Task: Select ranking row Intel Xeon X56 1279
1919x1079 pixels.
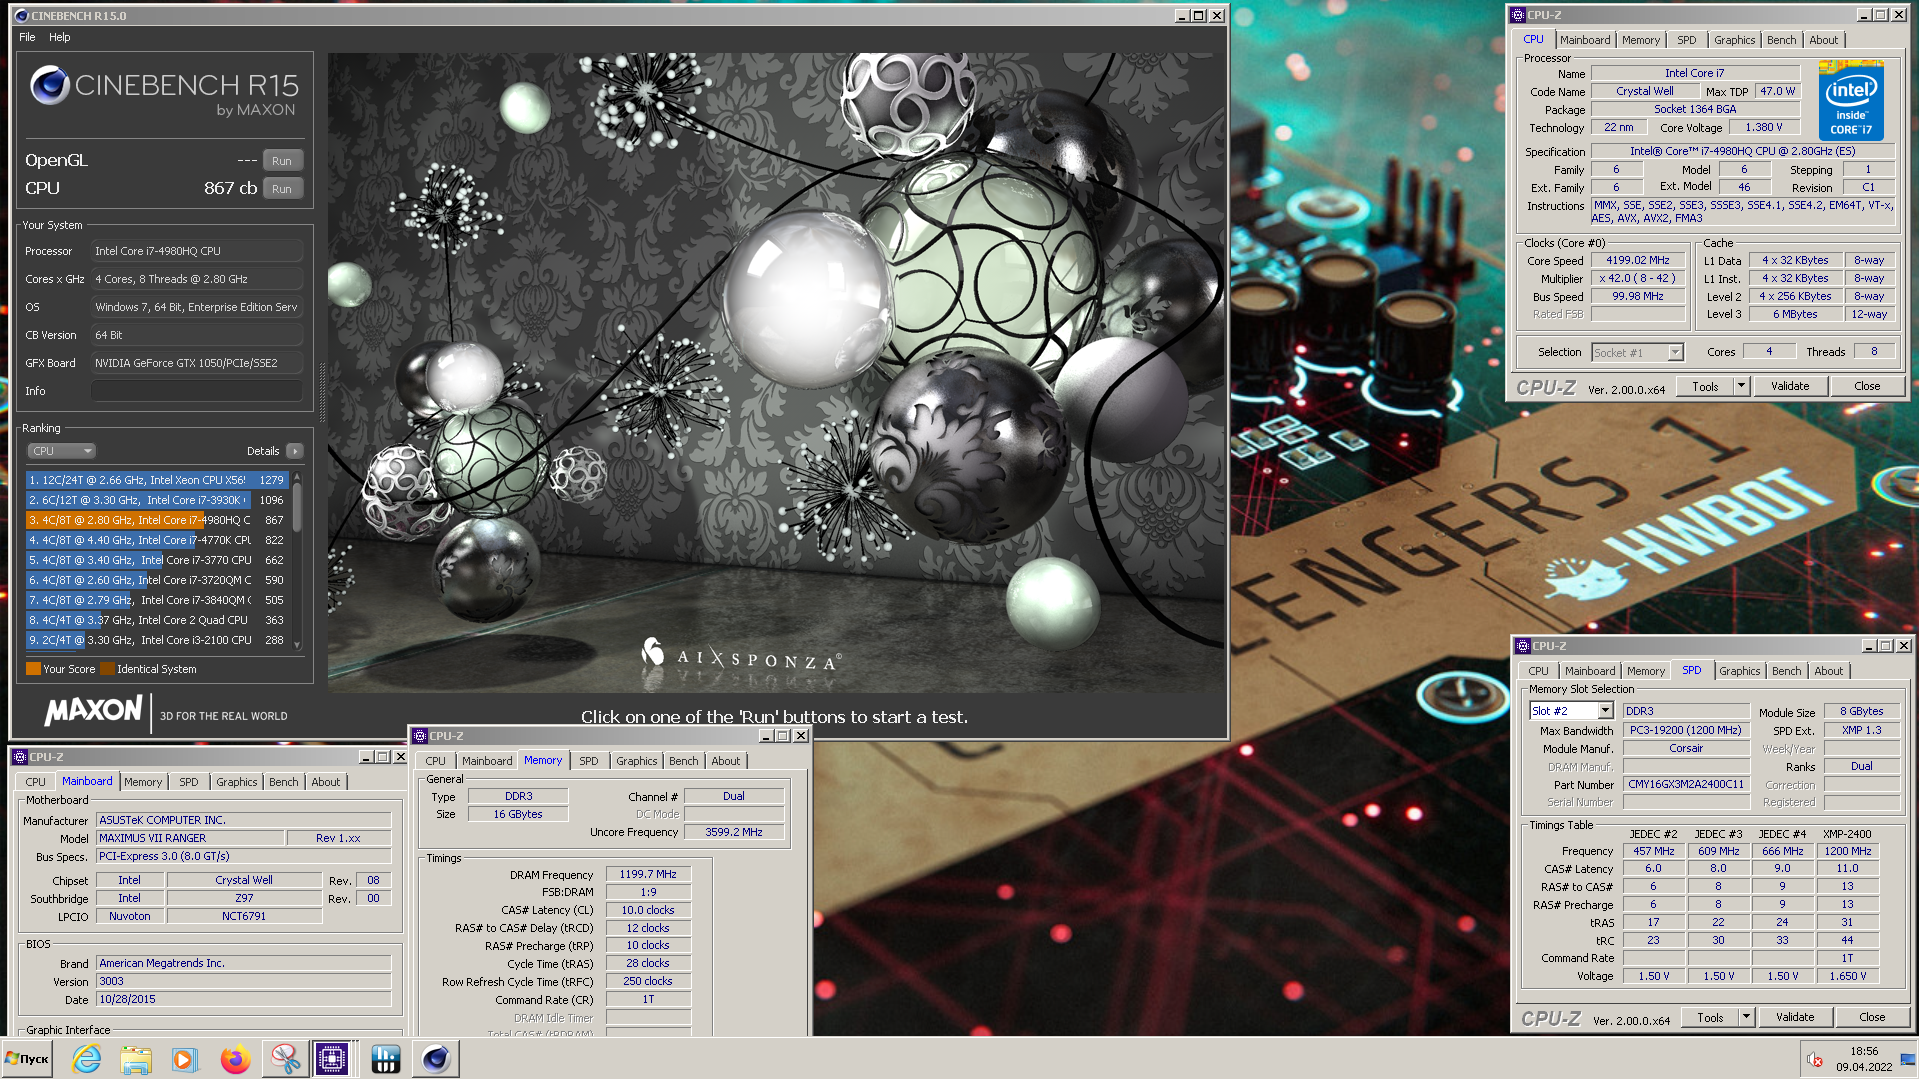Action: point(157,480)
